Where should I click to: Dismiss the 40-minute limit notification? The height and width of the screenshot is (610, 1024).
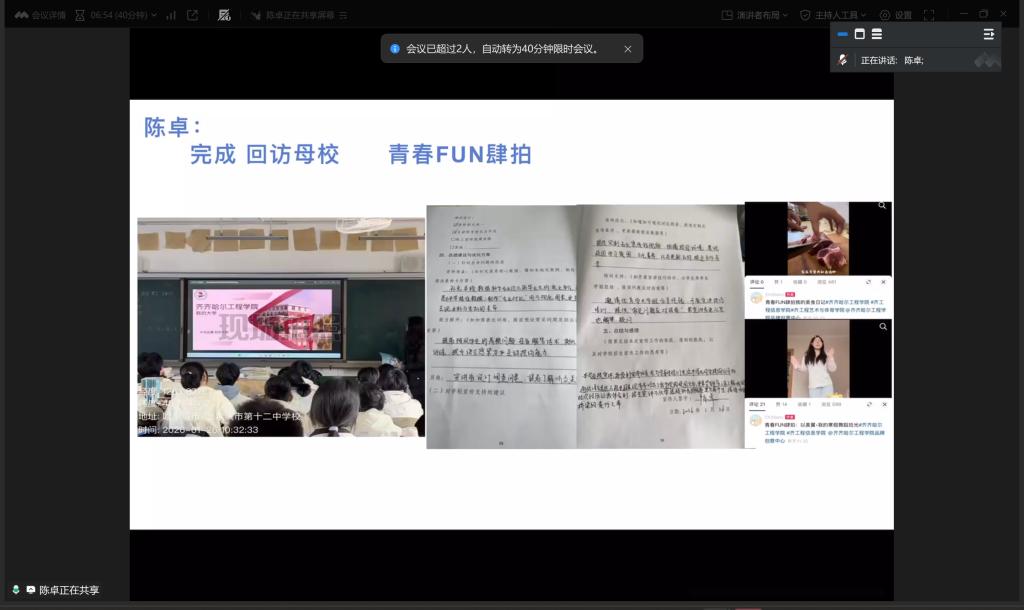628,49
